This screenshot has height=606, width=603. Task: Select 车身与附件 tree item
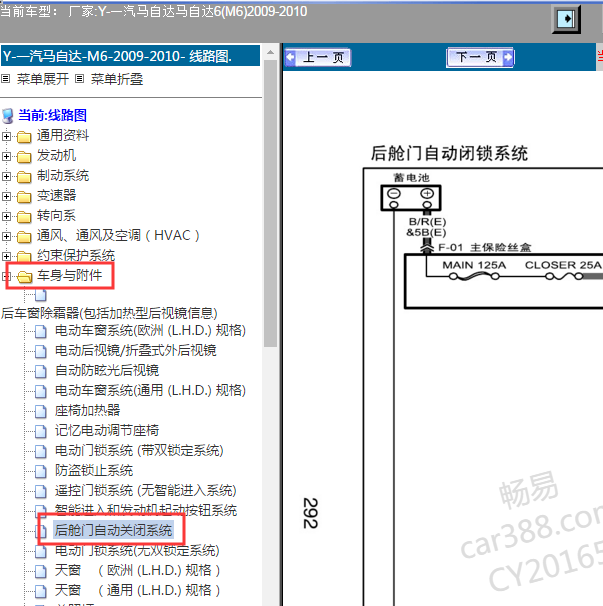click(70, 276)
